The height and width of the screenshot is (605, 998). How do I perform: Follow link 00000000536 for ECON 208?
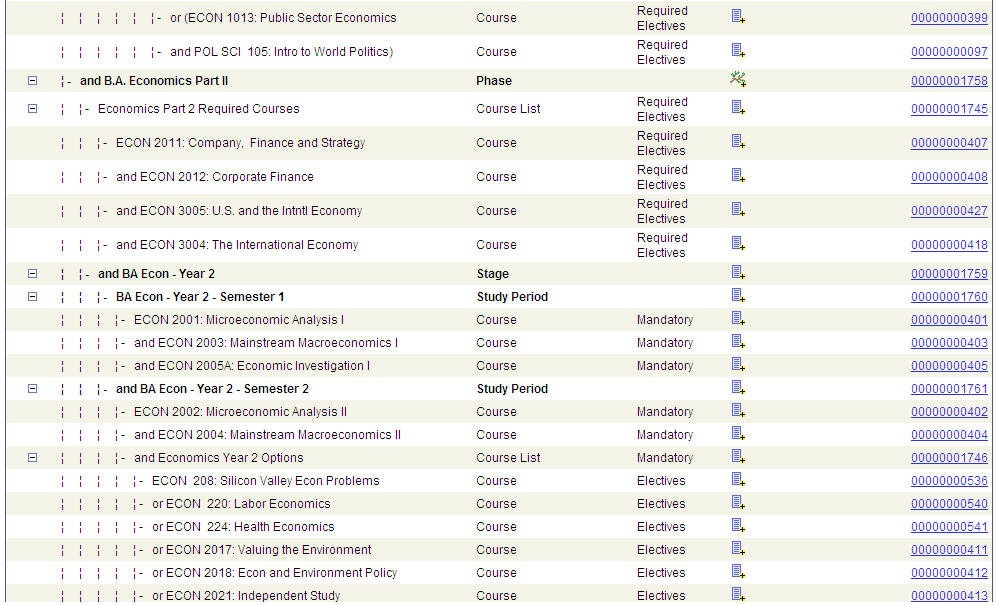(x=949, y=480)
